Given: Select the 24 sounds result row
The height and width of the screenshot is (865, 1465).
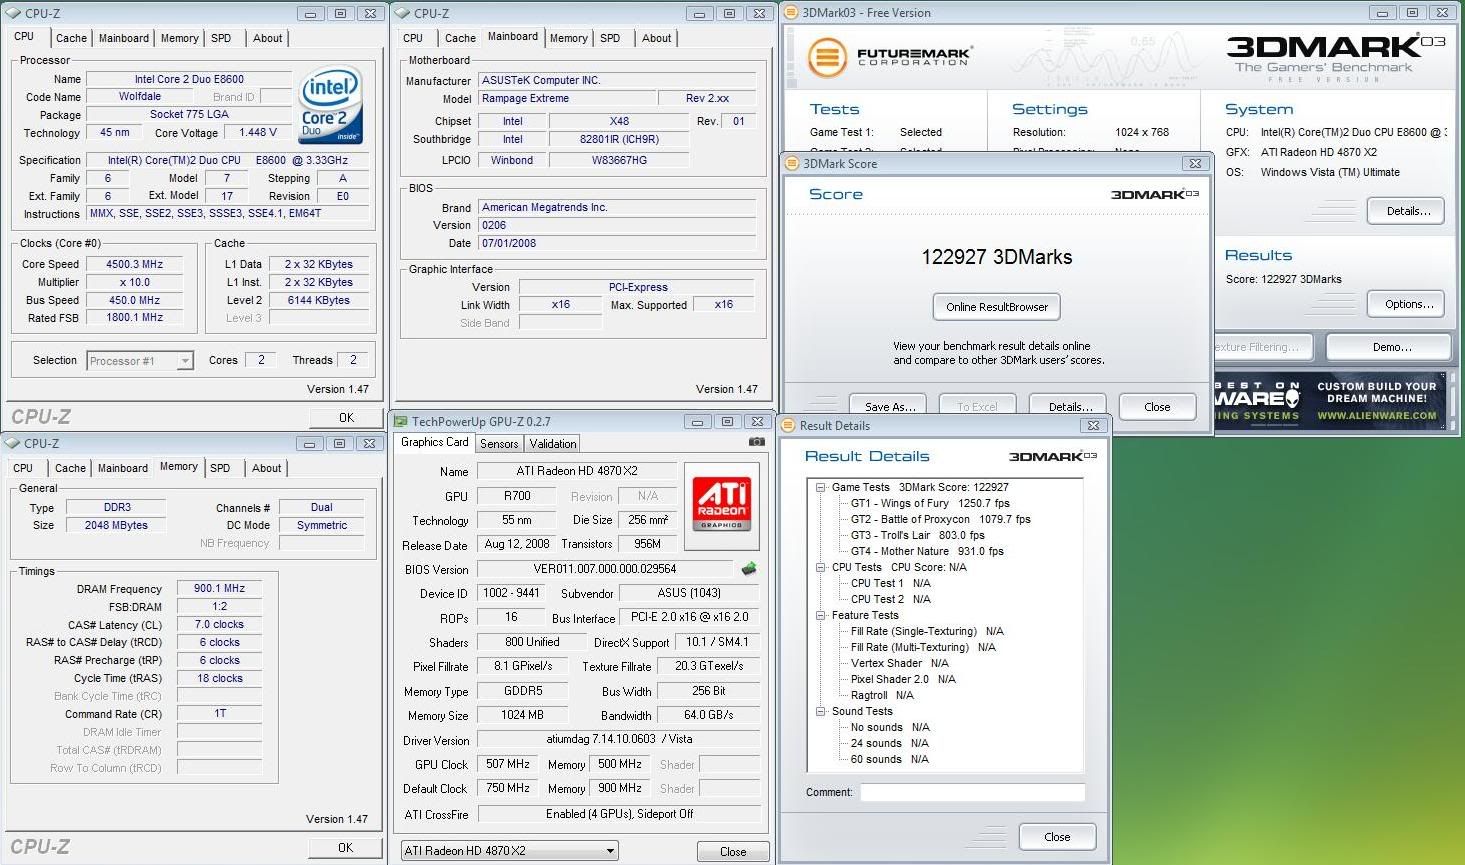Looking at the screenshot, I should 890,744.
